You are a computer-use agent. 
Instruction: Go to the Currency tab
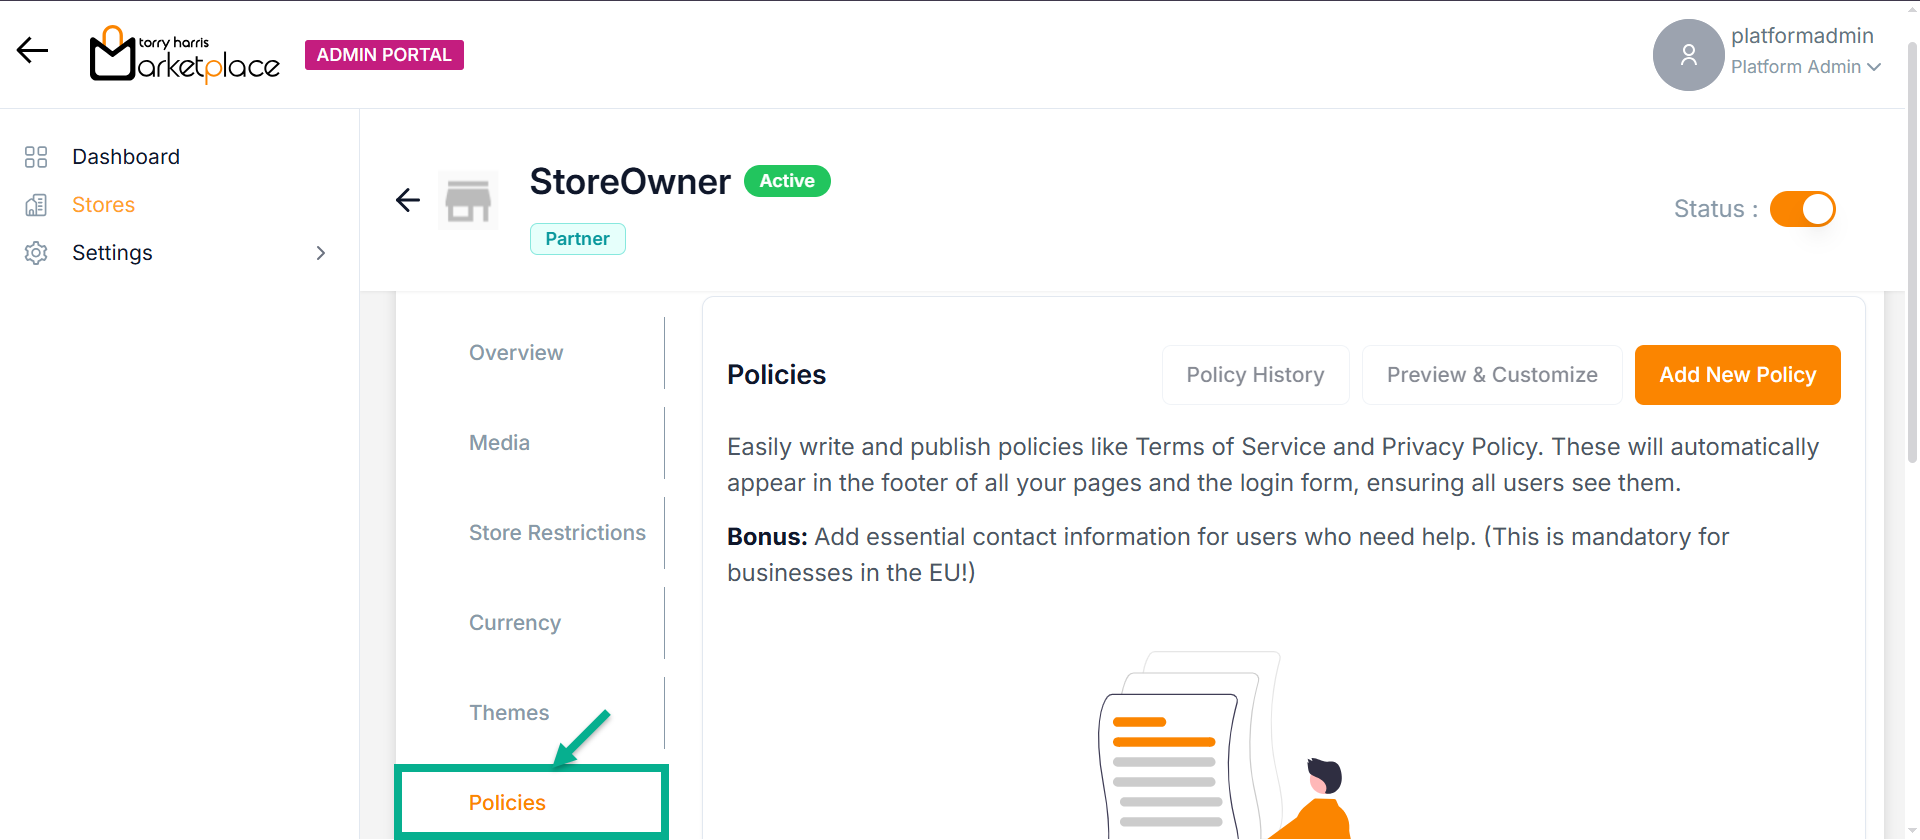(515, 623)
